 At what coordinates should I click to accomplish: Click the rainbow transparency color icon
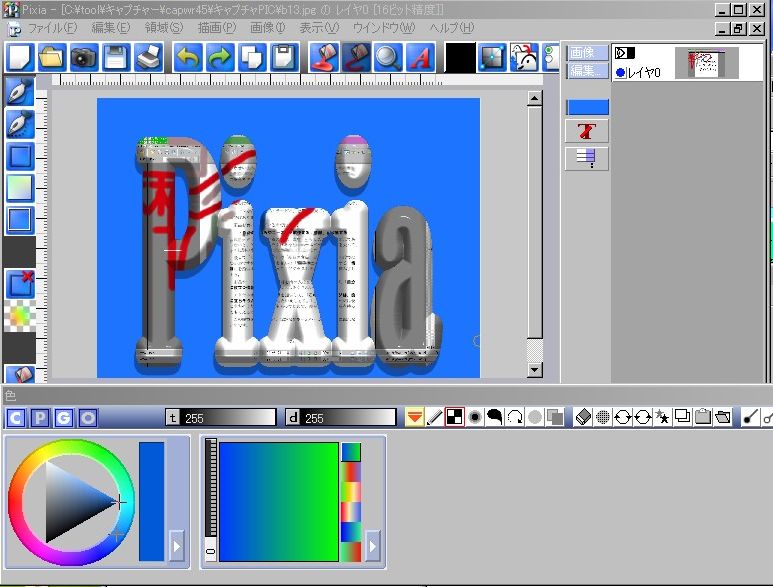point(20,316)
